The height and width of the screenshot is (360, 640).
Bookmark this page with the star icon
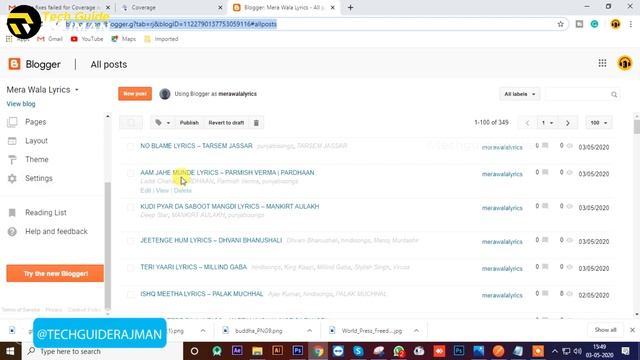[x=560, y=24]
